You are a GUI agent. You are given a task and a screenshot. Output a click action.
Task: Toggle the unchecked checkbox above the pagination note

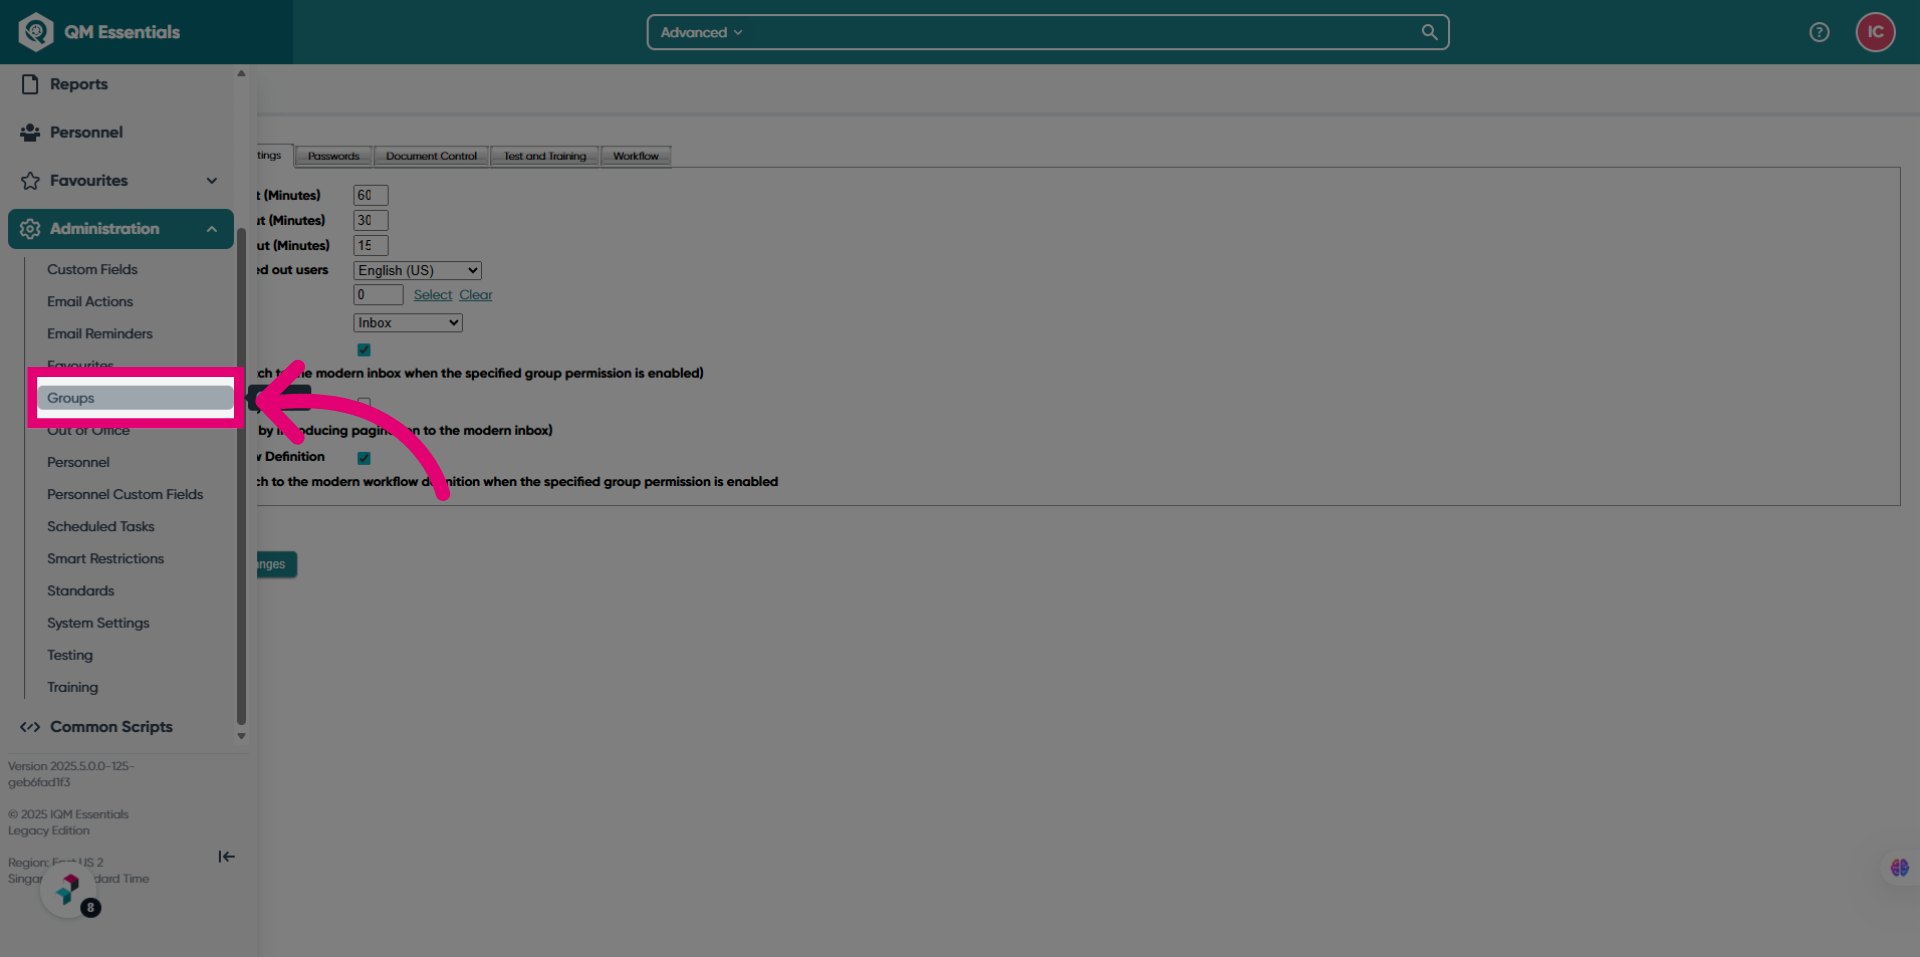click(364, 404)
